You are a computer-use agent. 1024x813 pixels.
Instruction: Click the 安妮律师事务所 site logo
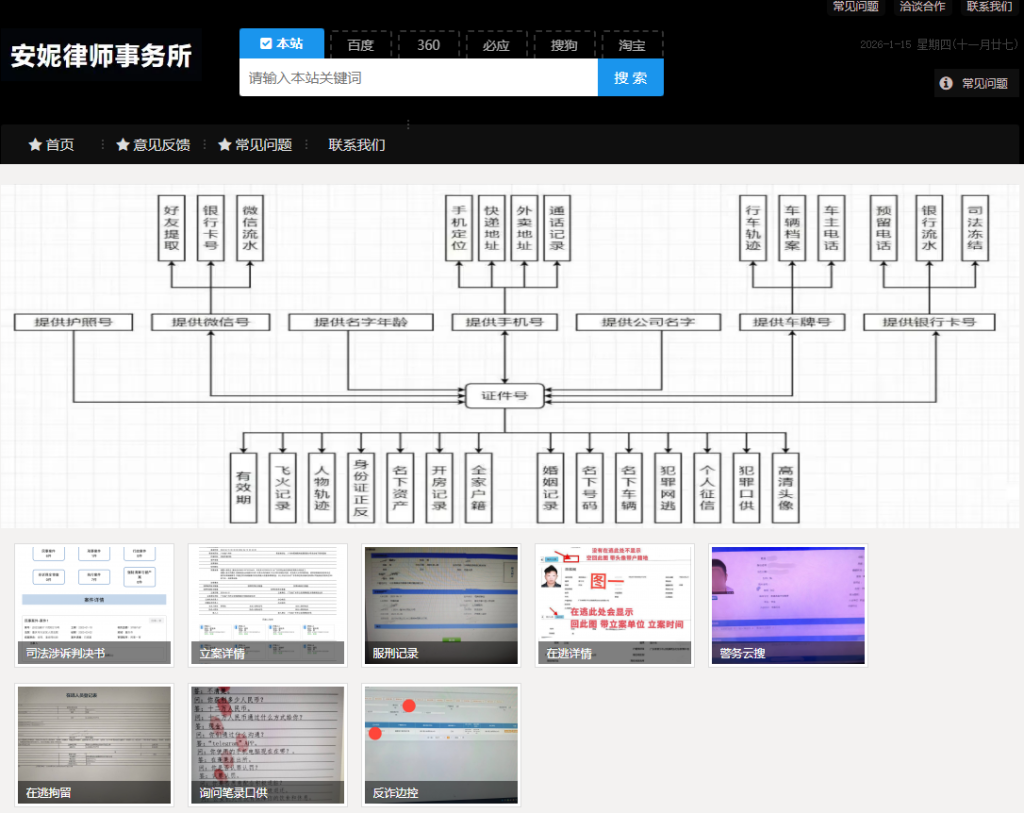[101, 56]
